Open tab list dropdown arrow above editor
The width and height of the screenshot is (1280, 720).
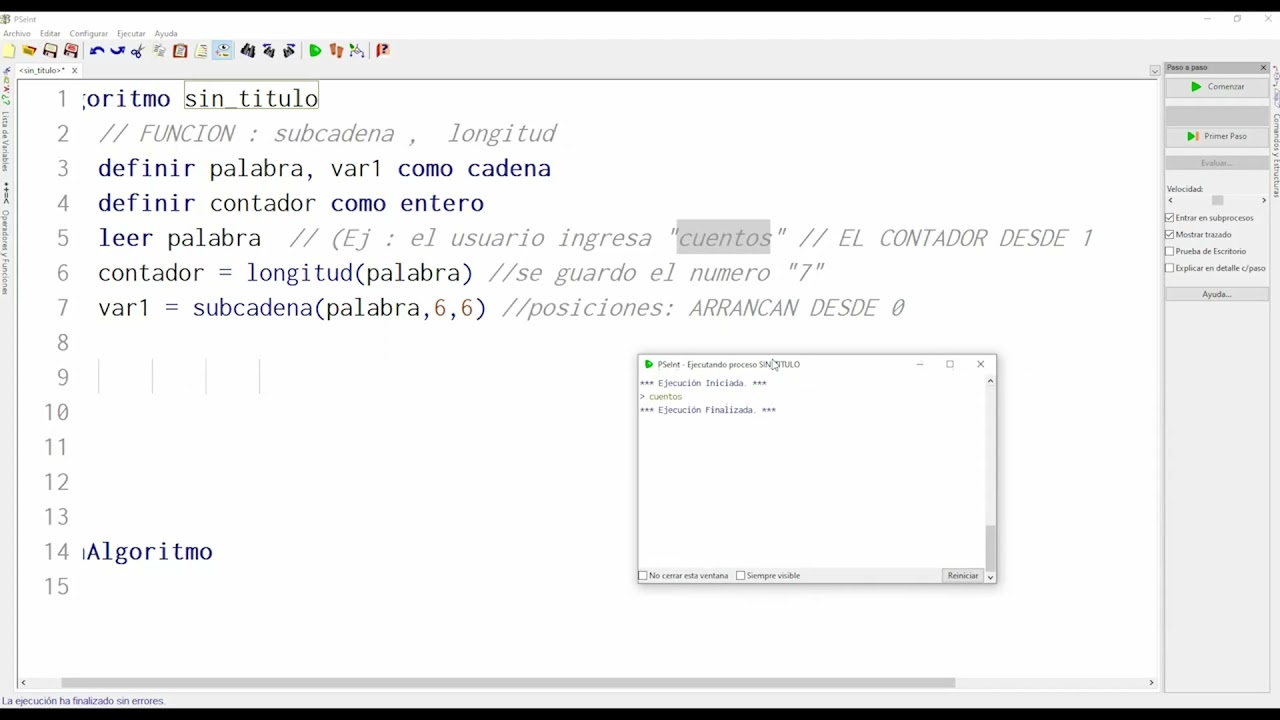[1155, 71]
